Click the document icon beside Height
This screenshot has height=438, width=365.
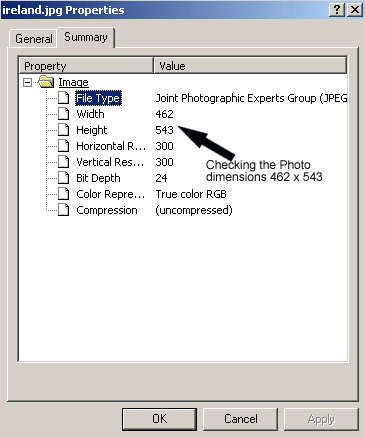[x=63, y=130]
